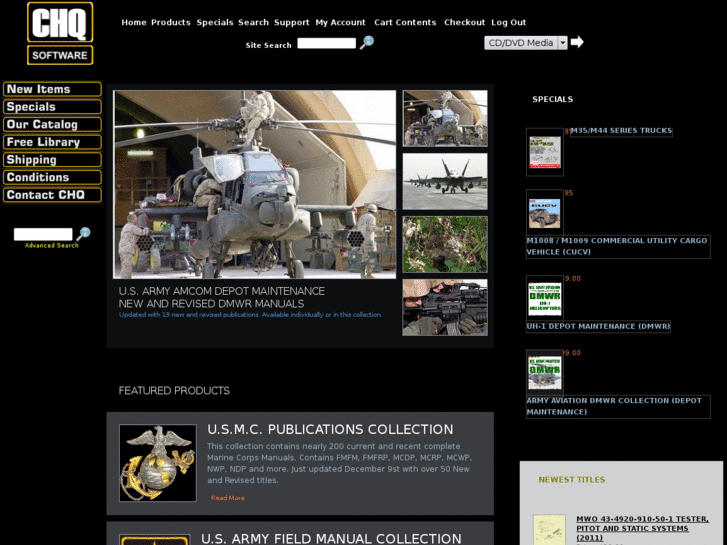Open My Account page
727x545 pixels.
coord(340,22)
